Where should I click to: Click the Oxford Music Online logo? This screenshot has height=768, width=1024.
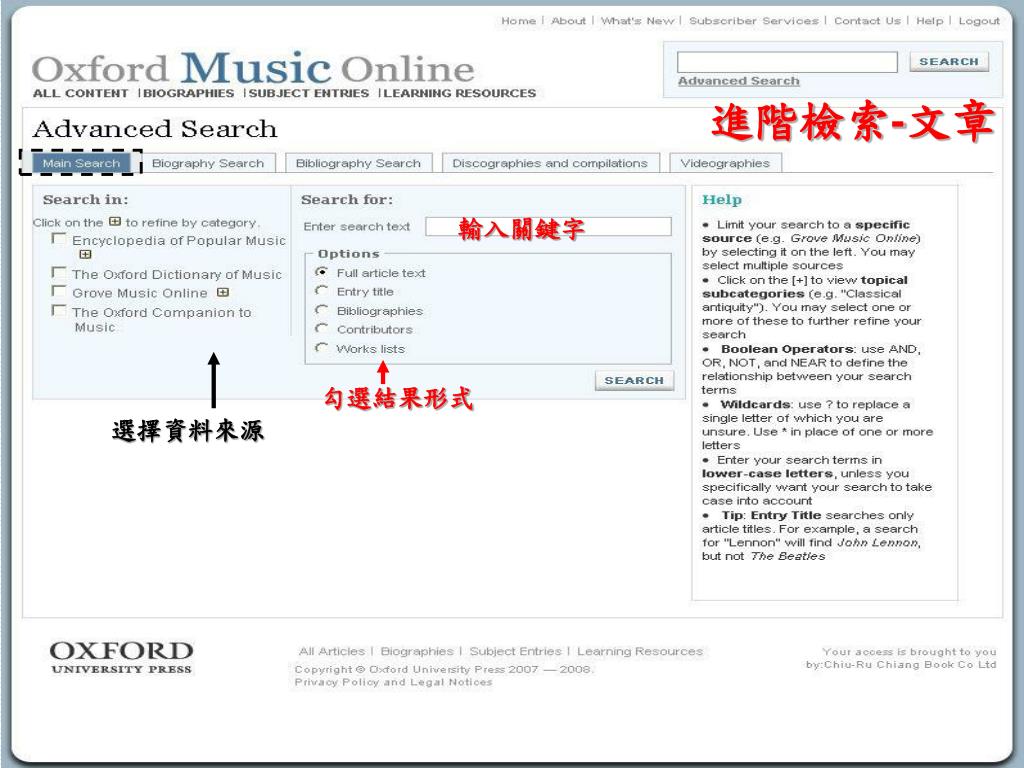(253, 68)
